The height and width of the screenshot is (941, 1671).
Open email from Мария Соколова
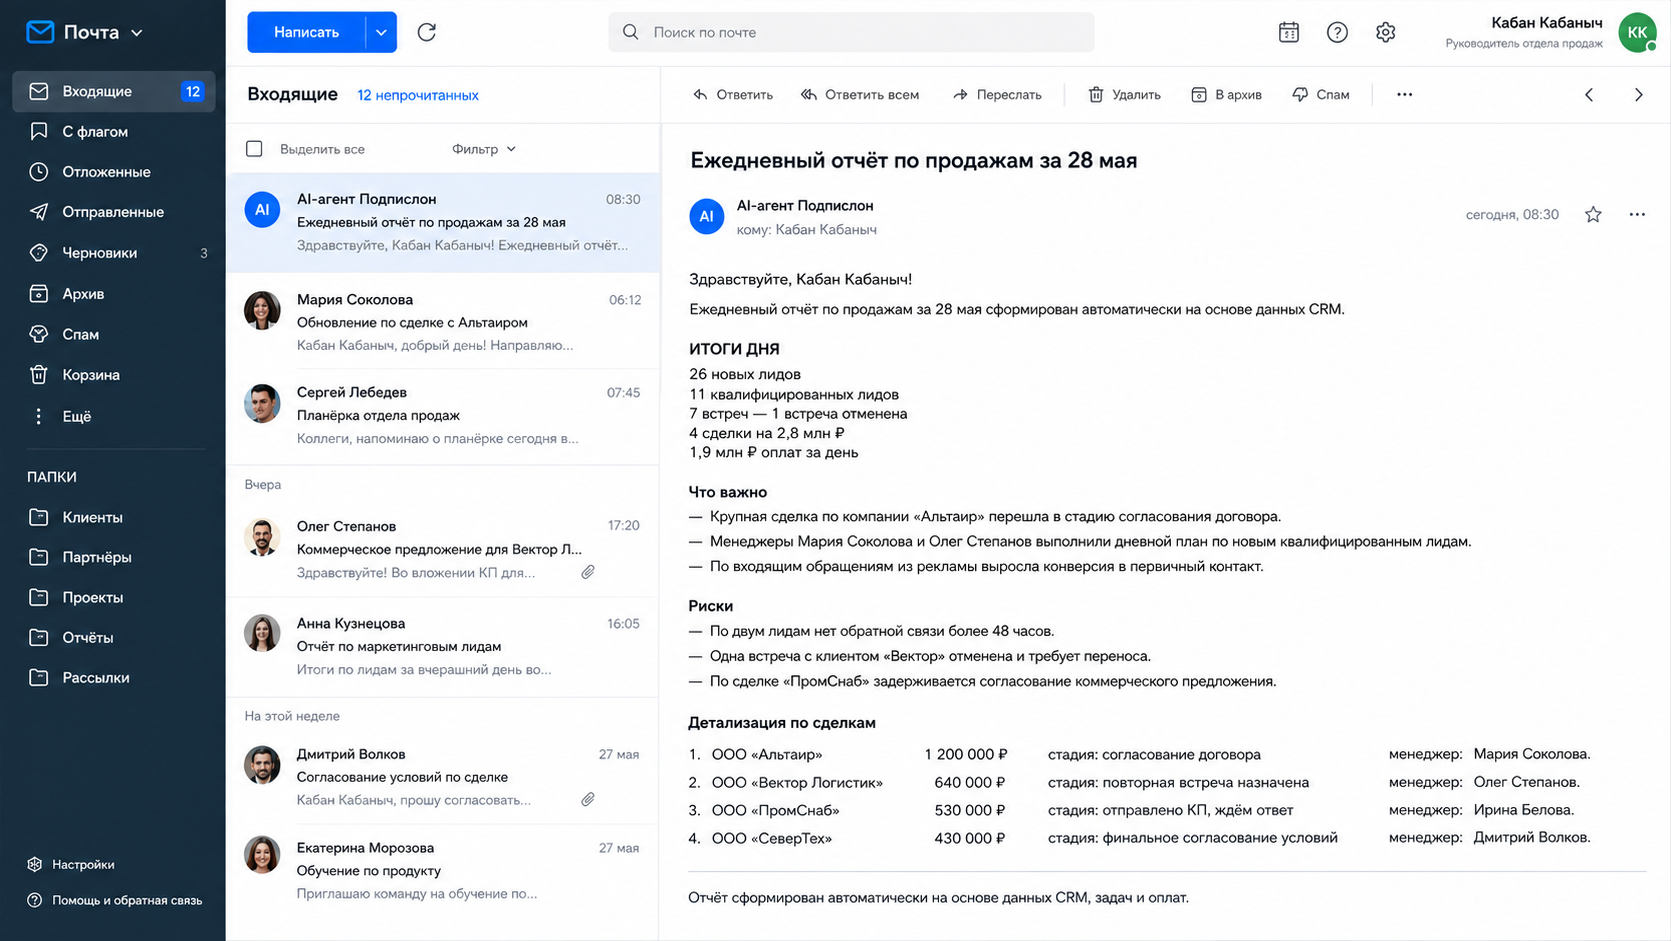pos(443,322)
